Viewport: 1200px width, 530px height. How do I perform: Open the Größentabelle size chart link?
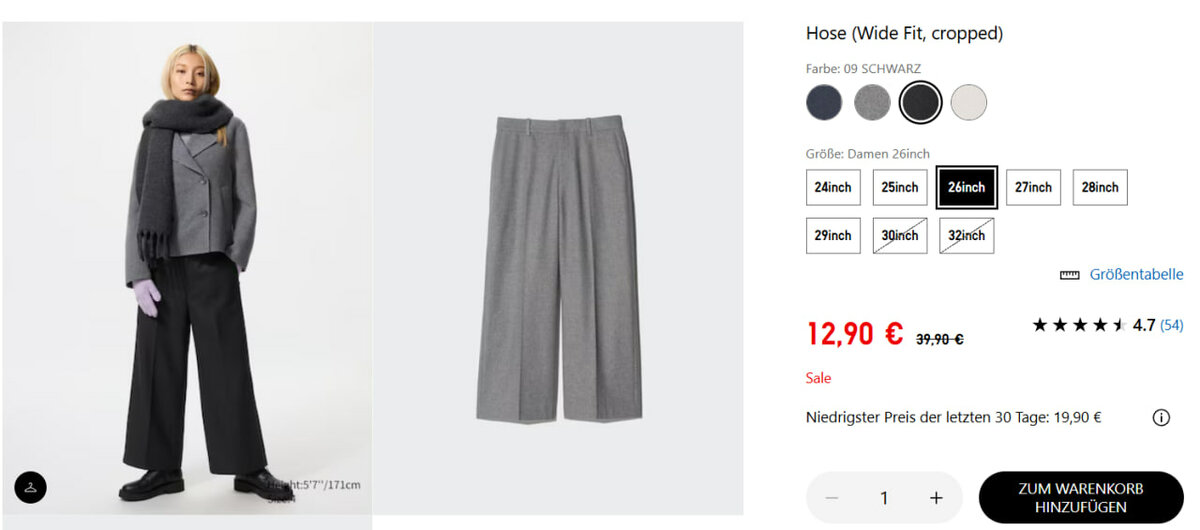[1136, 275]
